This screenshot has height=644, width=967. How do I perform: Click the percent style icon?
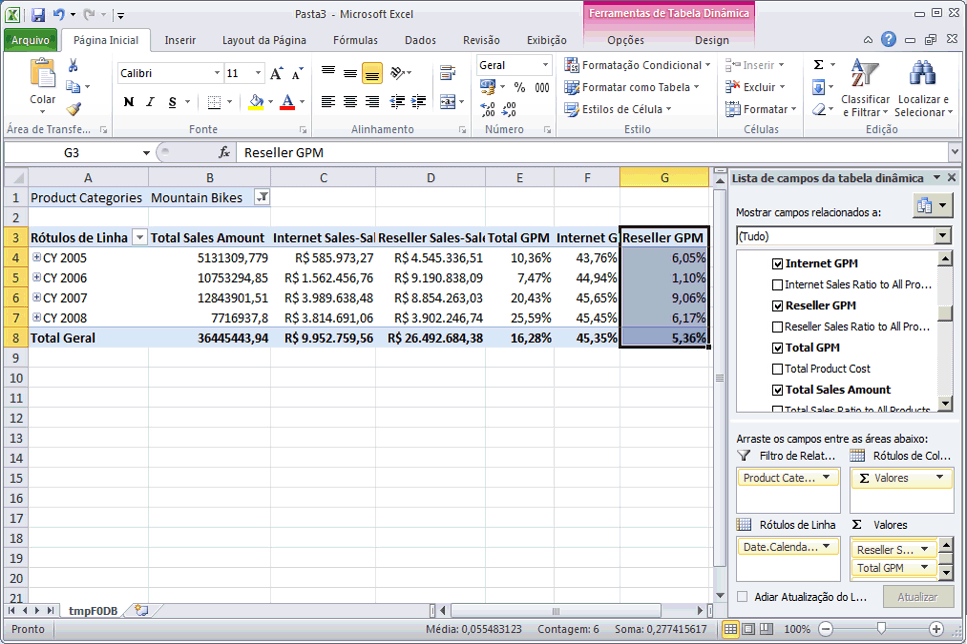coord(519,87)
